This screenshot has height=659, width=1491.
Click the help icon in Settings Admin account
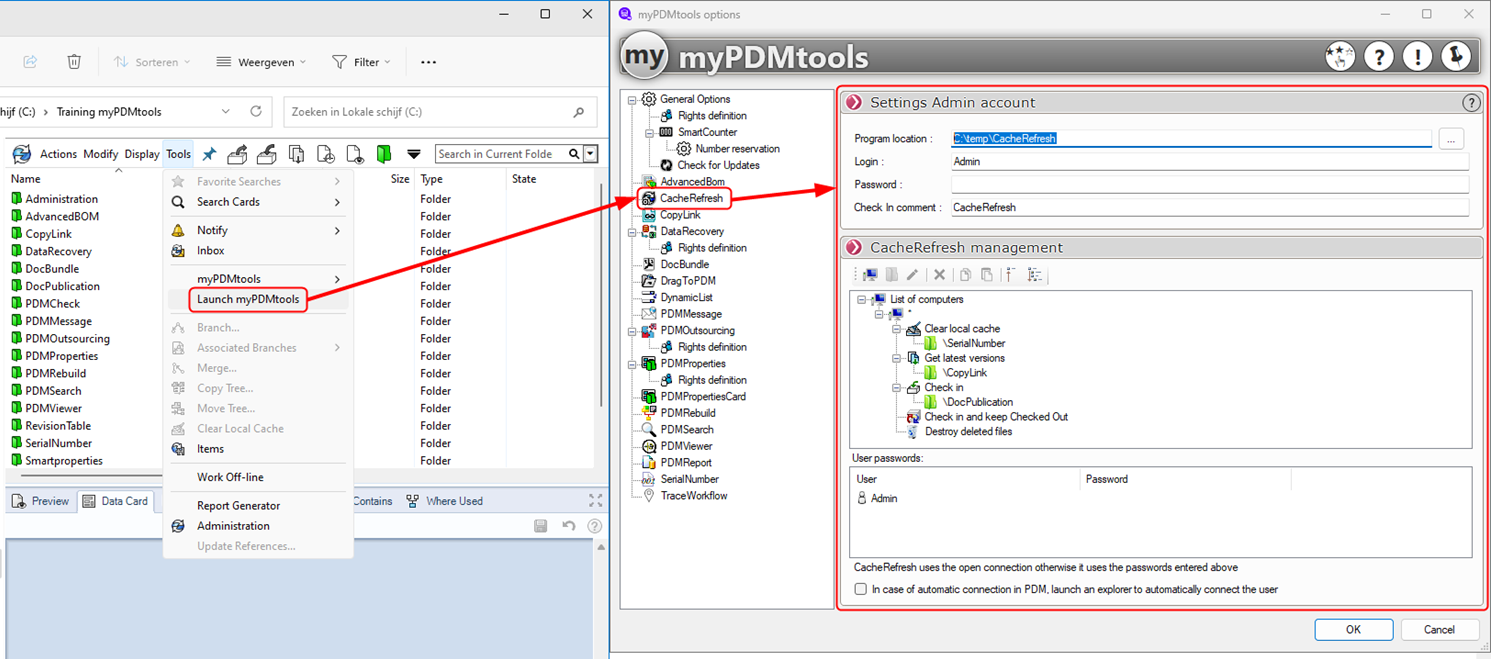tap(1471, 103)
